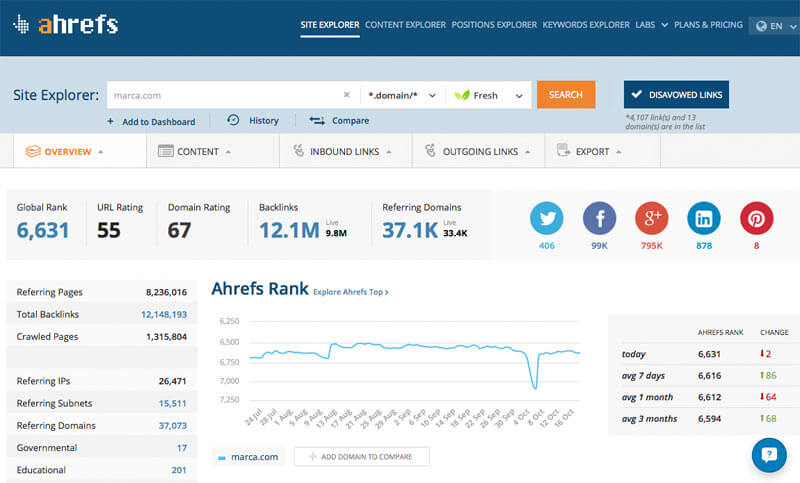The height and width of the screenshot is (483, 800).
Task: Click the Ahrefs logo
Action: [66, 24]
